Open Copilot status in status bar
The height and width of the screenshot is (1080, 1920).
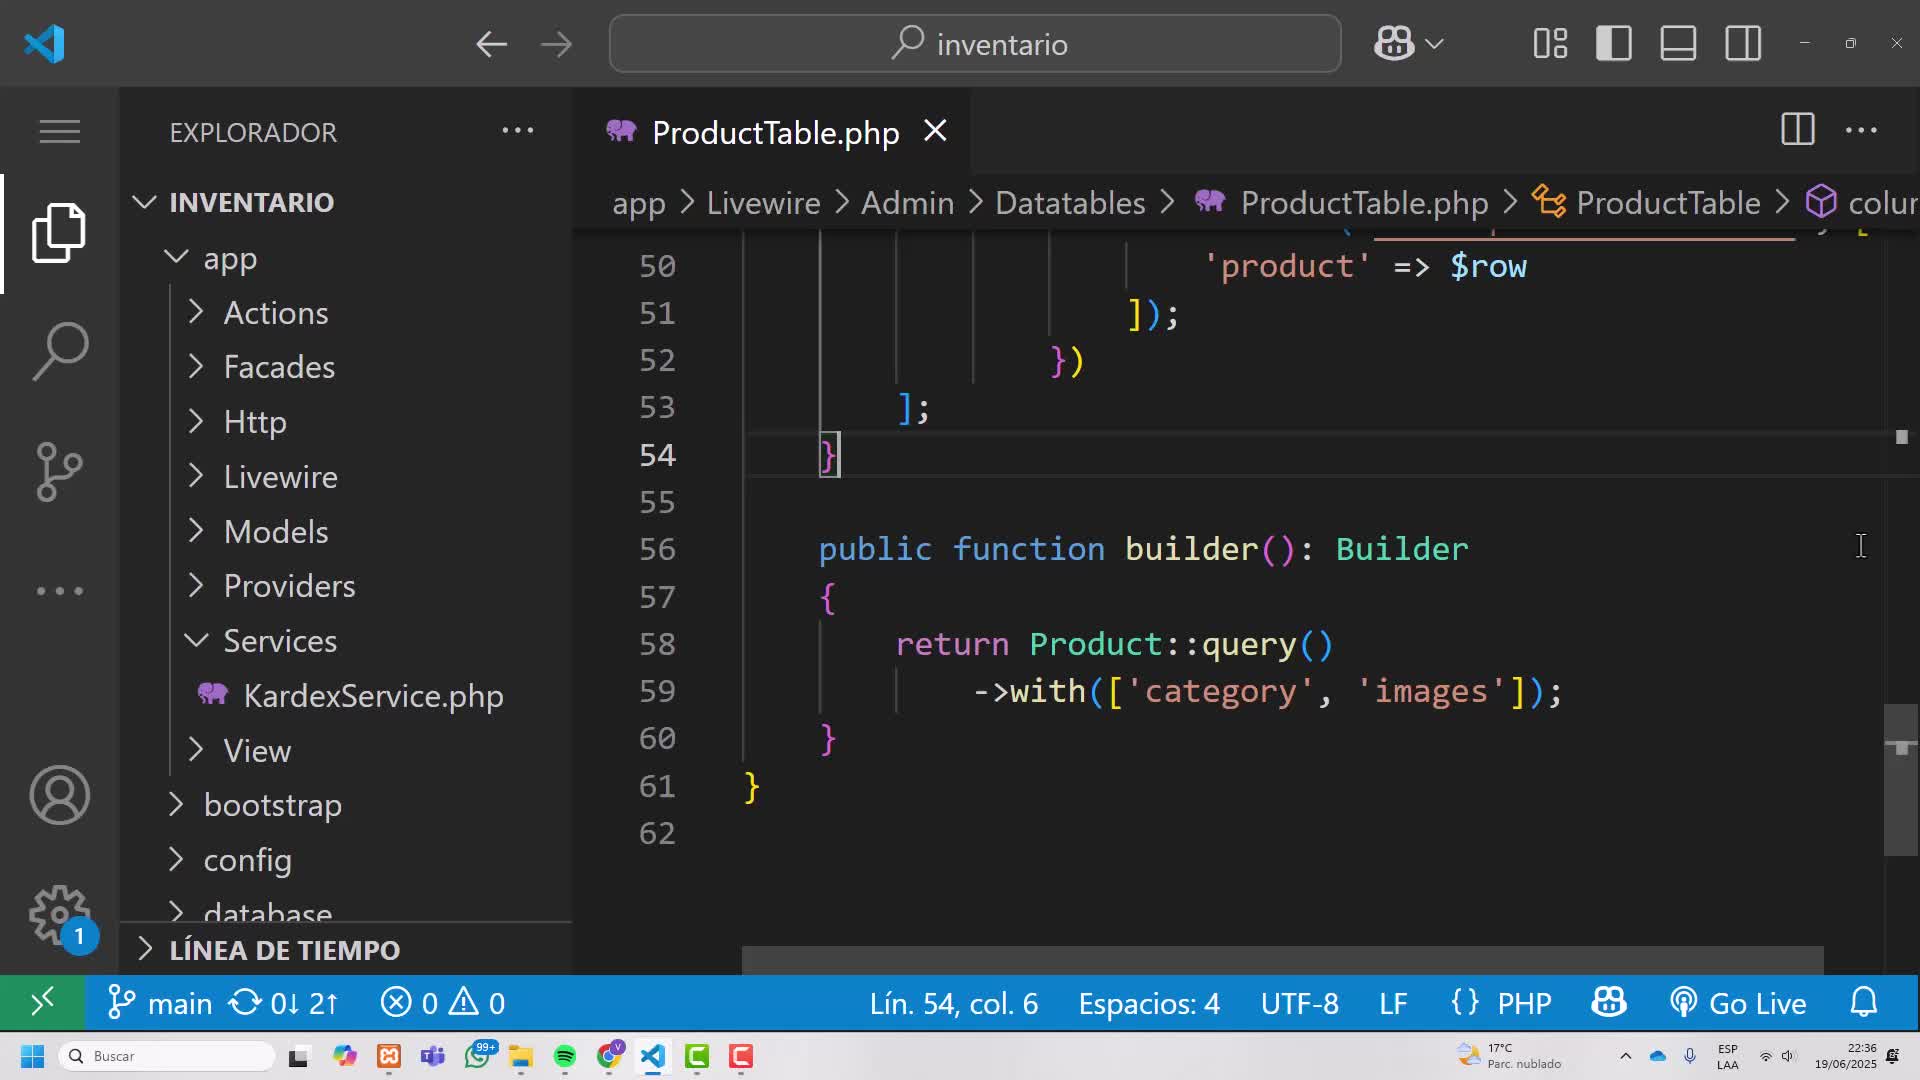(x=1609, y=1002)
